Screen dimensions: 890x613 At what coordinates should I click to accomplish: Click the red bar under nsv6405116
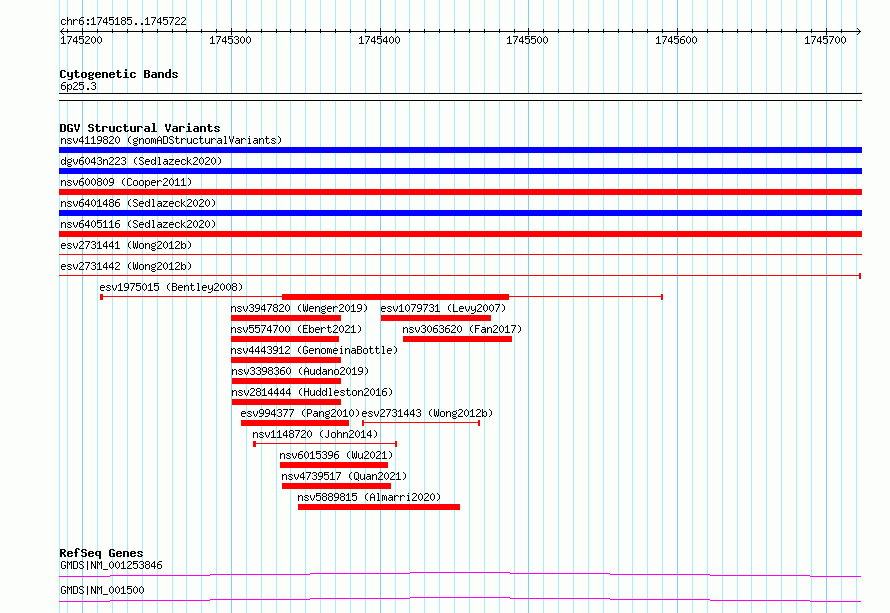[460, 234]
